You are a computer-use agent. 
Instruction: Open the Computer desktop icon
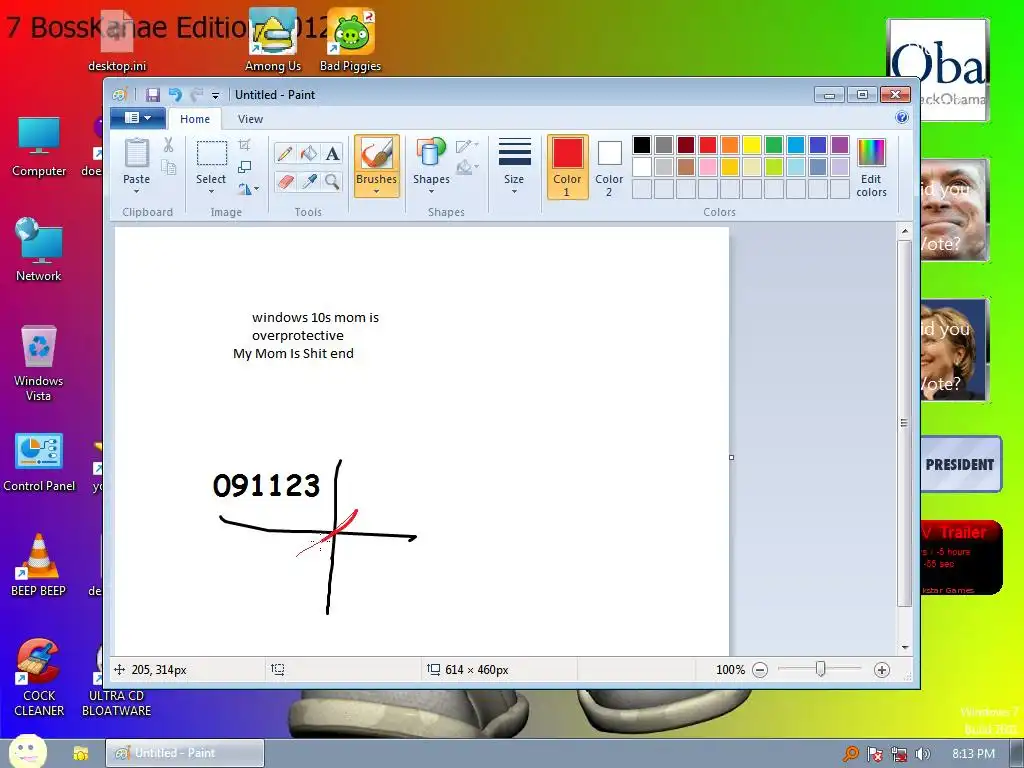pyautogui.click(x=39, y=147)
